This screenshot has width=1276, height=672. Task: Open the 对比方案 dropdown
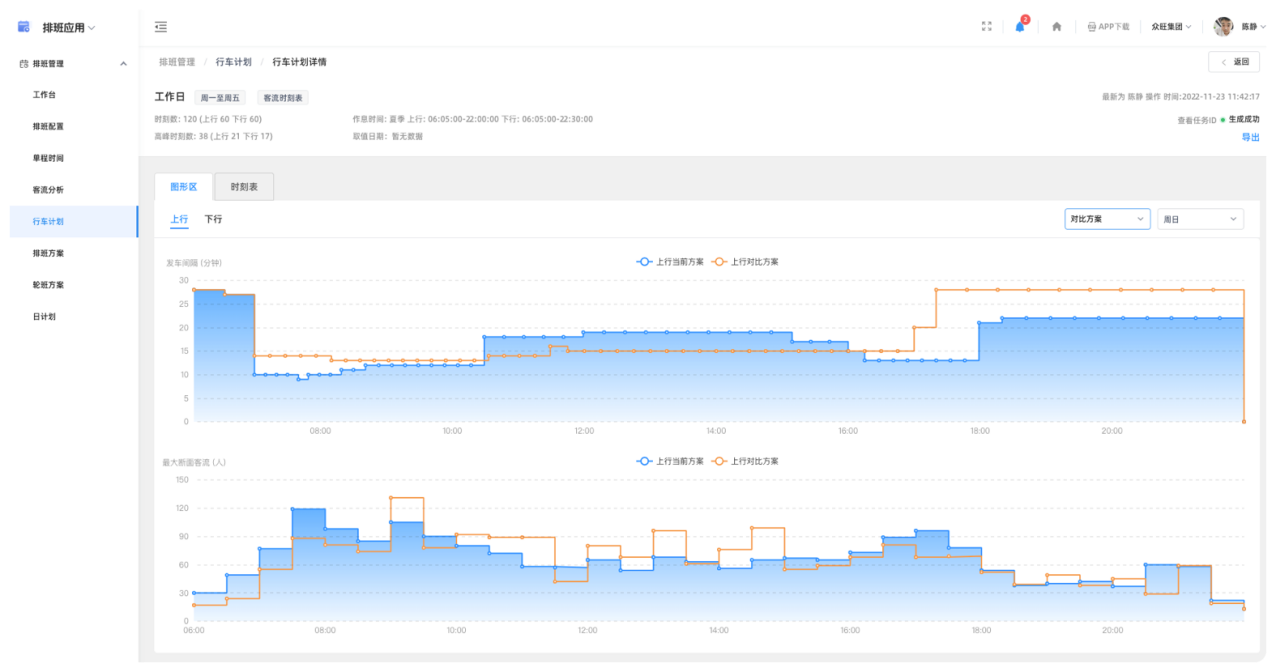click(1107, 219)
